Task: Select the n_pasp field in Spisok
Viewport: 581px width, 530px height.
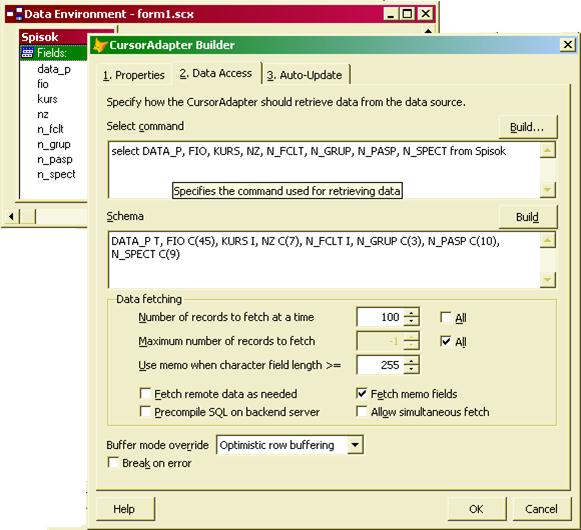Action: (x=55, y=159)
